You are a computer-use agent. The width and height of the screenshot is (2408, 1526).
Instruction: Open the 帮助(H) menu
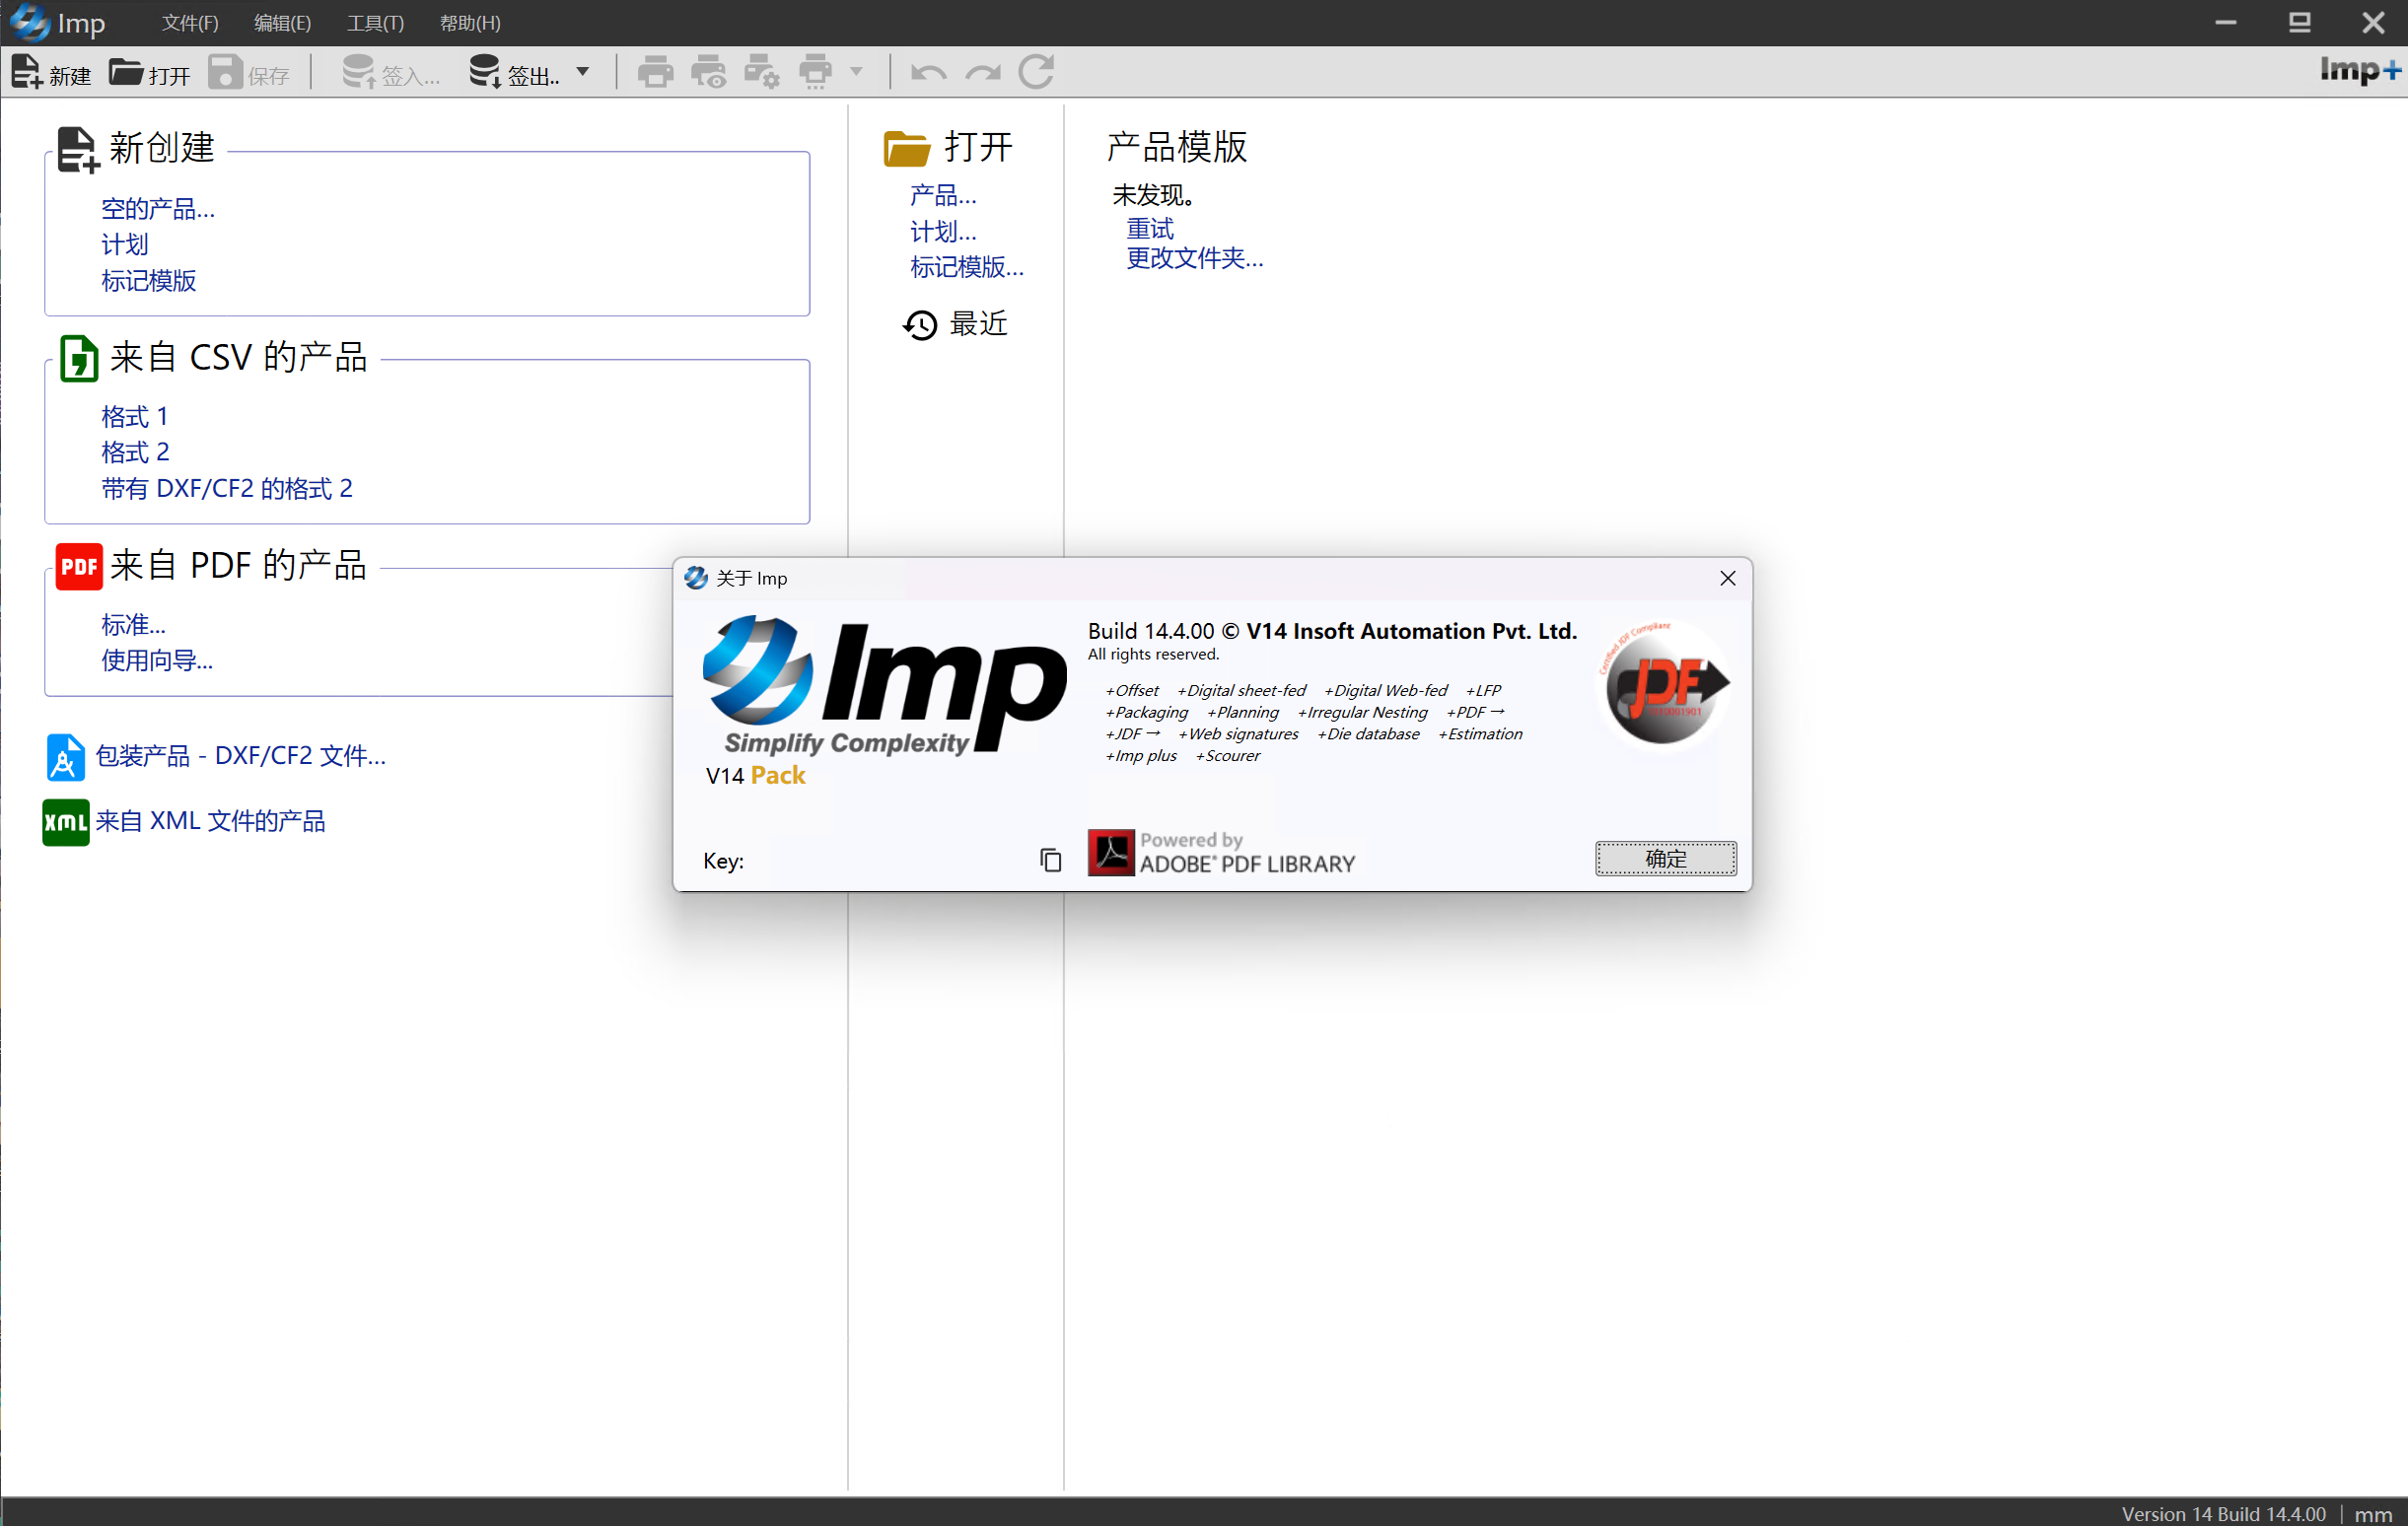(470, 23)
